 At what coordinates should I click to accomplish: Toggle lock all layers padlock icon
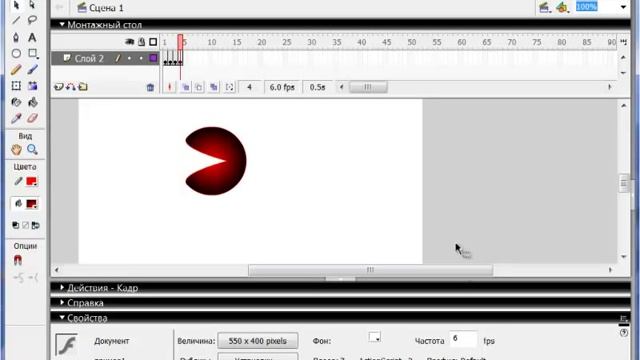pyautogui.click(x=142, y=42)
